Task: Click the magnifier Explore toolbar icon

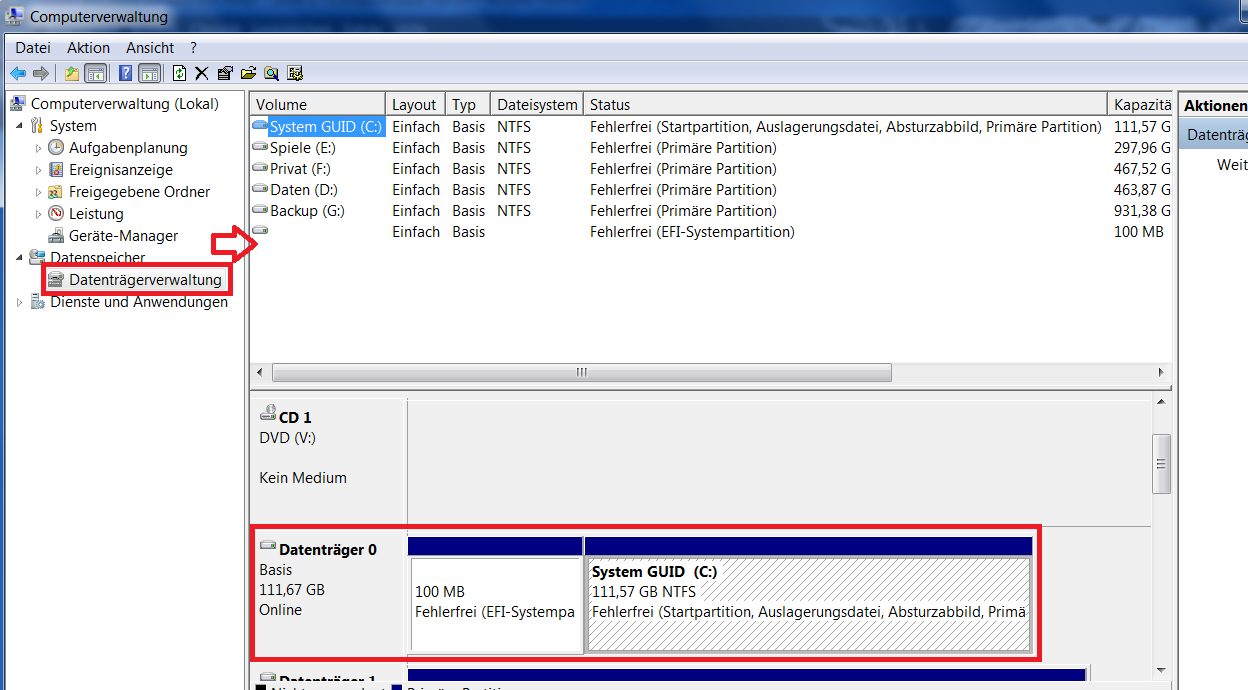Action: tap(271, 73)
